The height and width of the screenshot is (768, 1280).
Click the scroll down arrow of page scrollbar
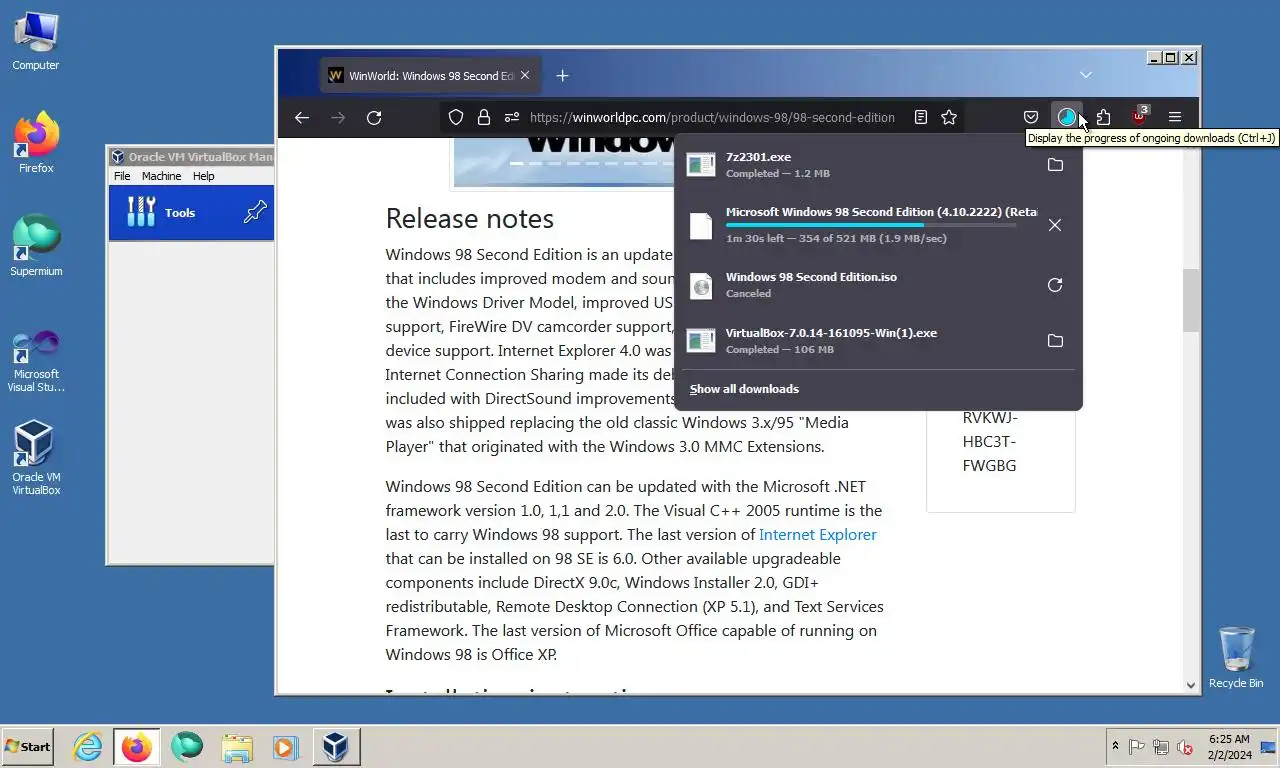1190,685
